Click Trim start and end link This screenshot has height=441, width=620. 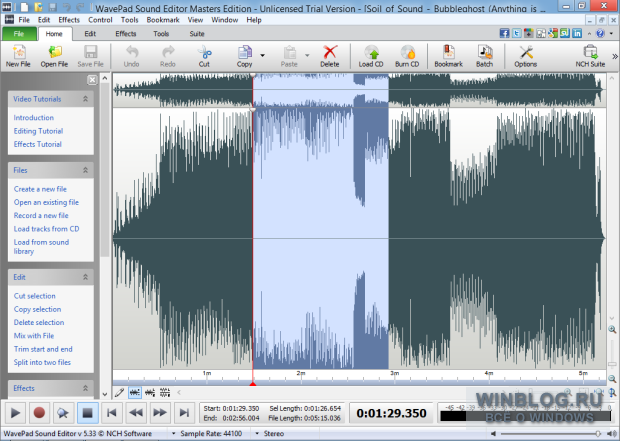[43, 349]
